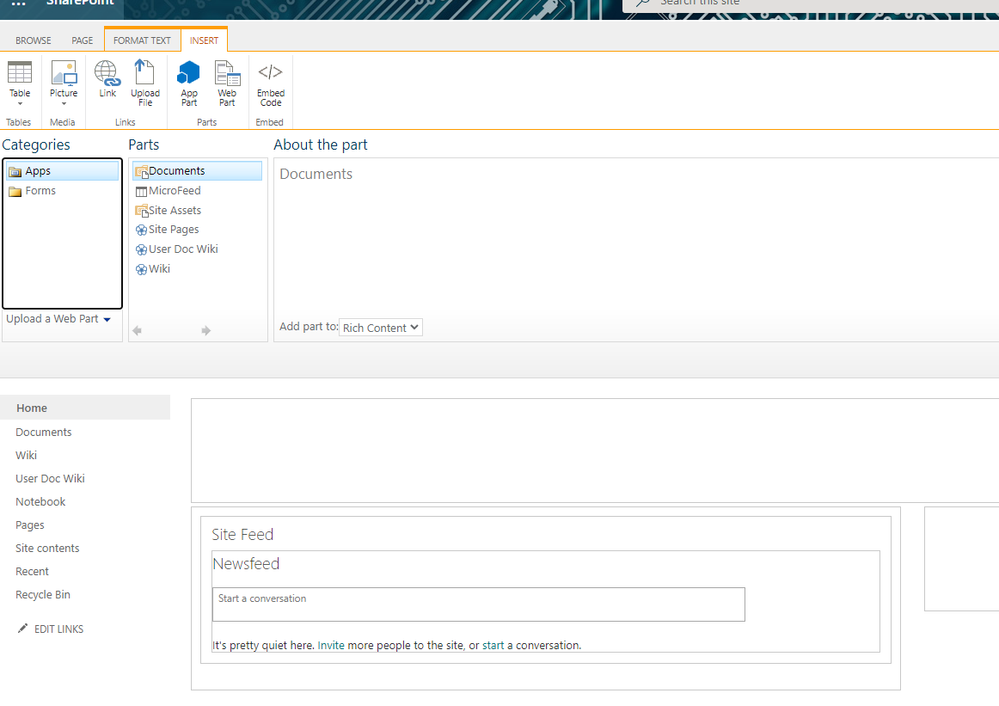Pick the Wiki part in Parts list

tap(153, 269)
